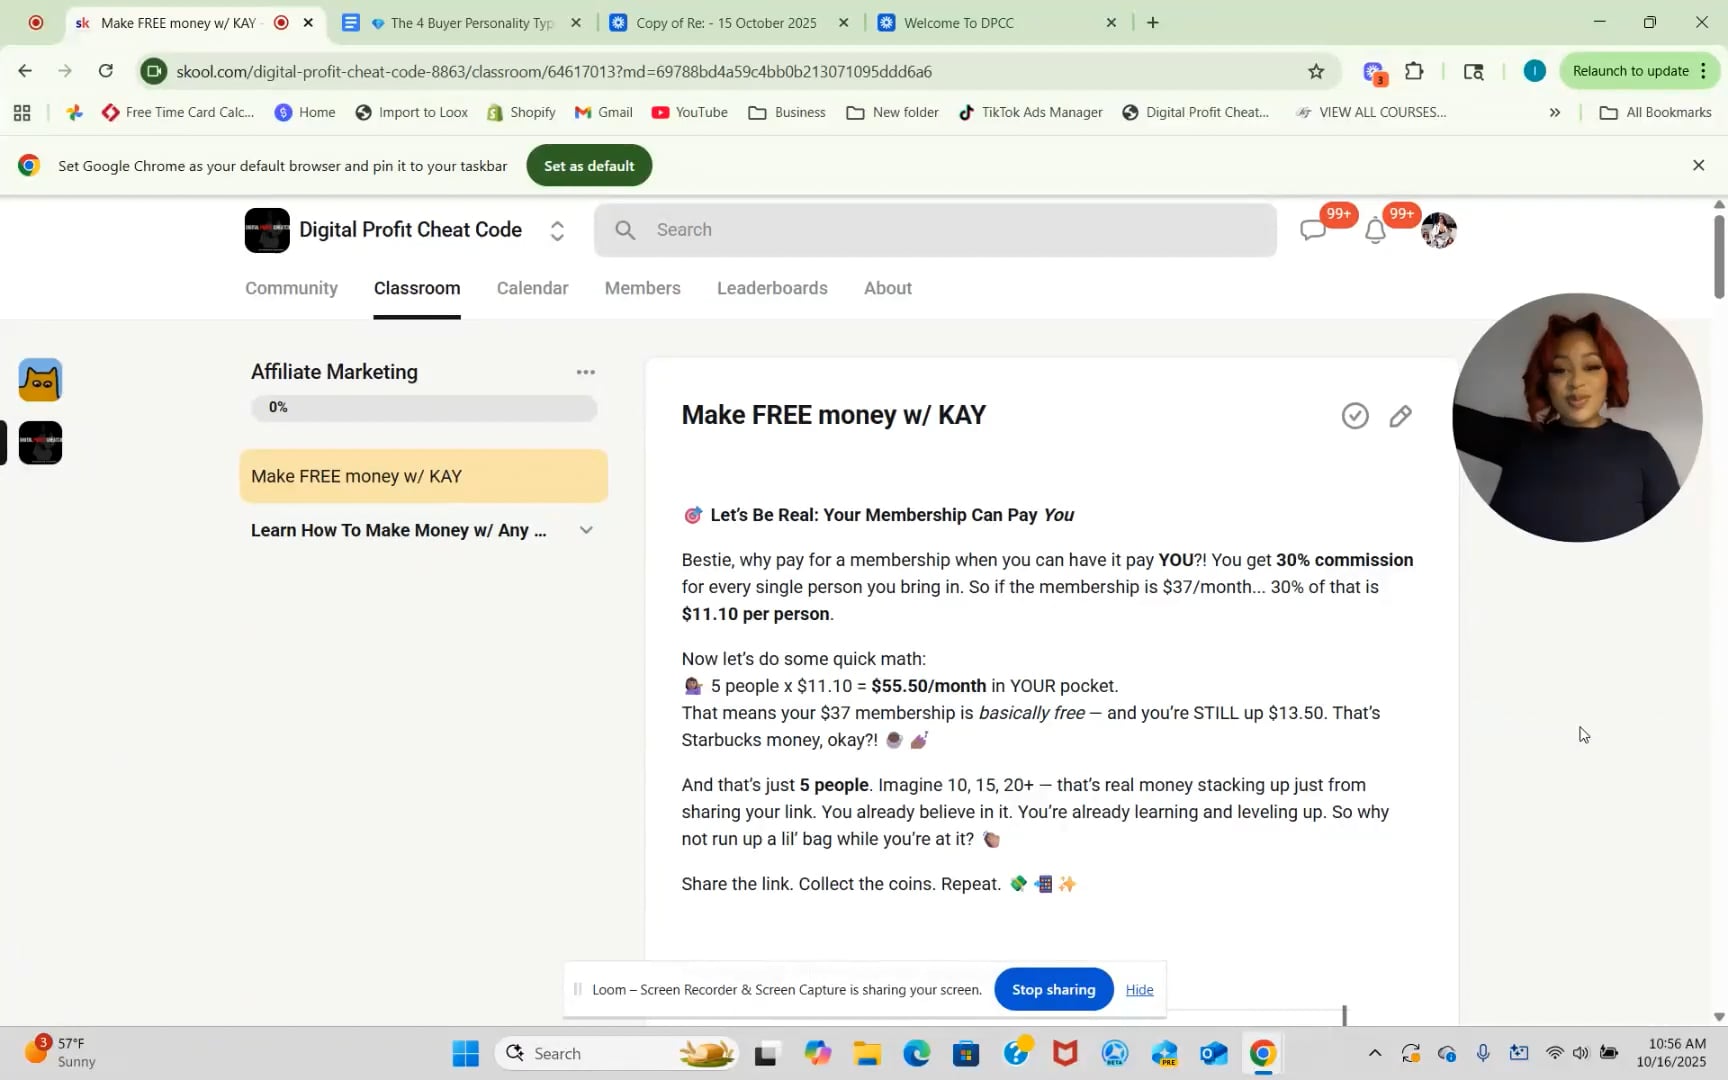Show more bookmarks with chevron

coord(1554,113)
